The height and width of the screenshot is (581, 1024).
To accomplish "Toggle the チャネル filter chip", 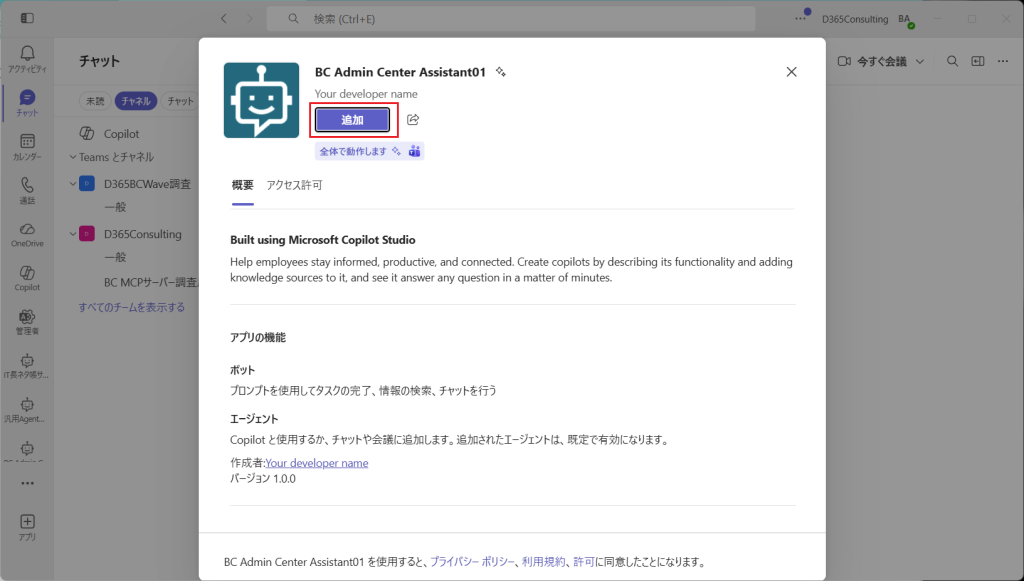I will click(136, 101).
